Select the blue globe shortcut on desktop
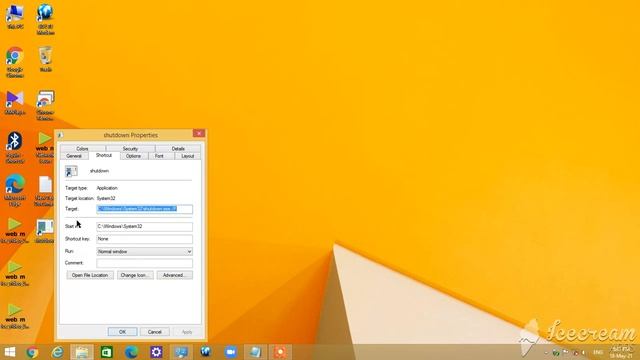Viewport: 640px width, 360px height. pos(45,19)
